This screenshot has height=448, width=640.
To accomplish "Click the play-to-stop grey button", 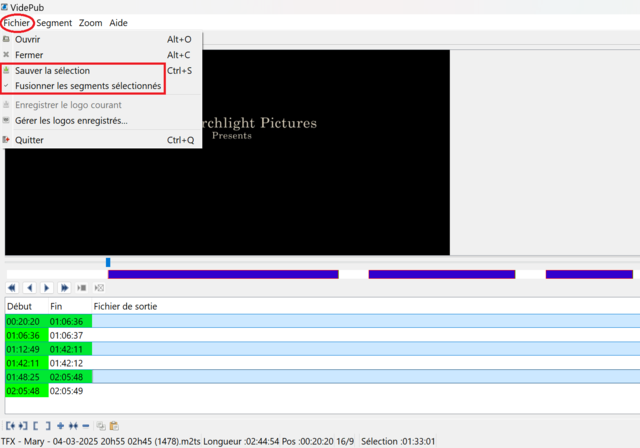I will pyautogui.click(x=82, y=288).
